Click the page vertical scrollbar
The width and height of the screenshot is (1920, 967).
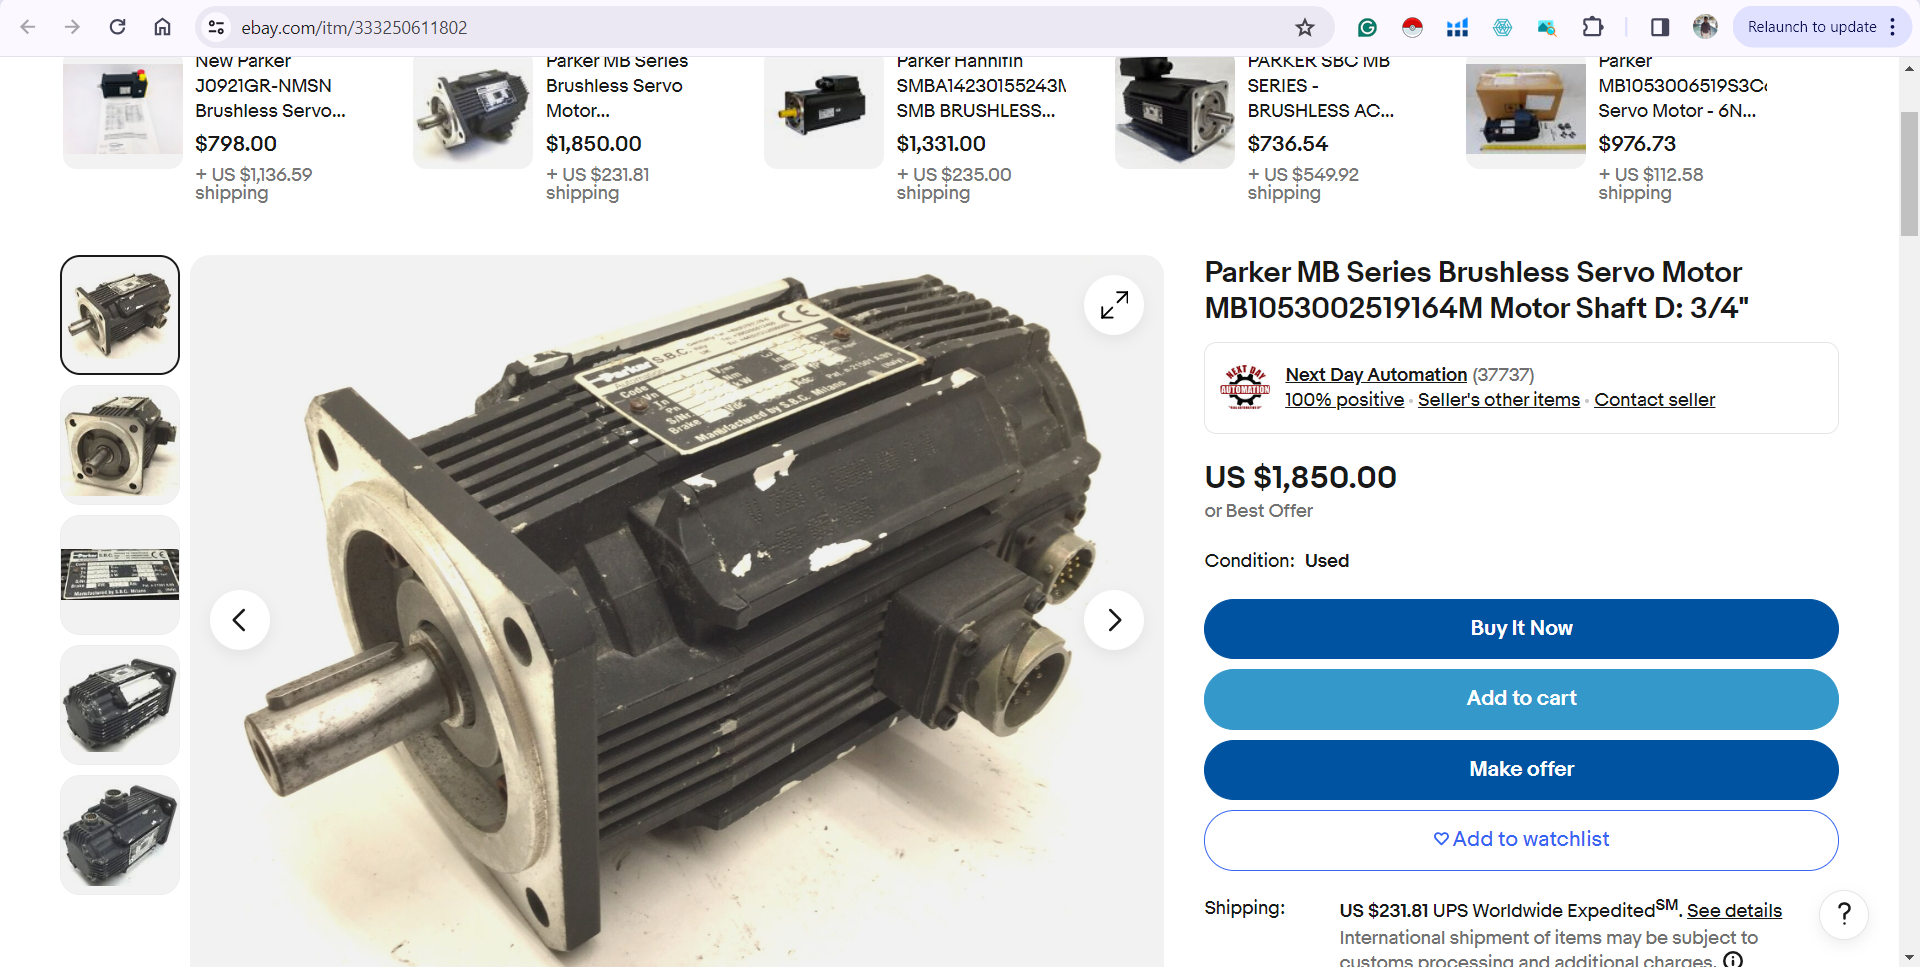1909,174
